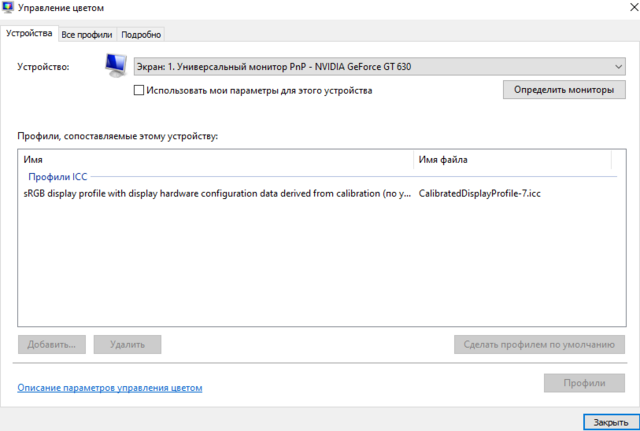640x431 pixels.
Task: Click the Профили button
Action: [x=584, y=383]
